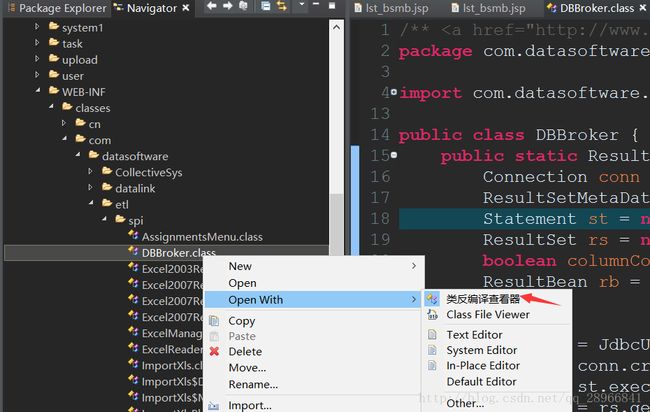Screen dimensions: 650x412
Task: Click the Import icon in context menu
Action: pyautogui.click(x=213, y=406)
